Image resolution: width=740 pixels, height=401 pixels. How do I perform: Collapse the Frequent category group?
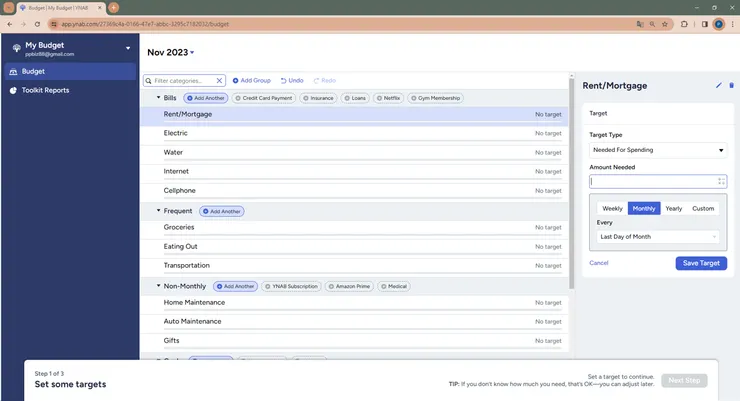click(x=159, y=210)
